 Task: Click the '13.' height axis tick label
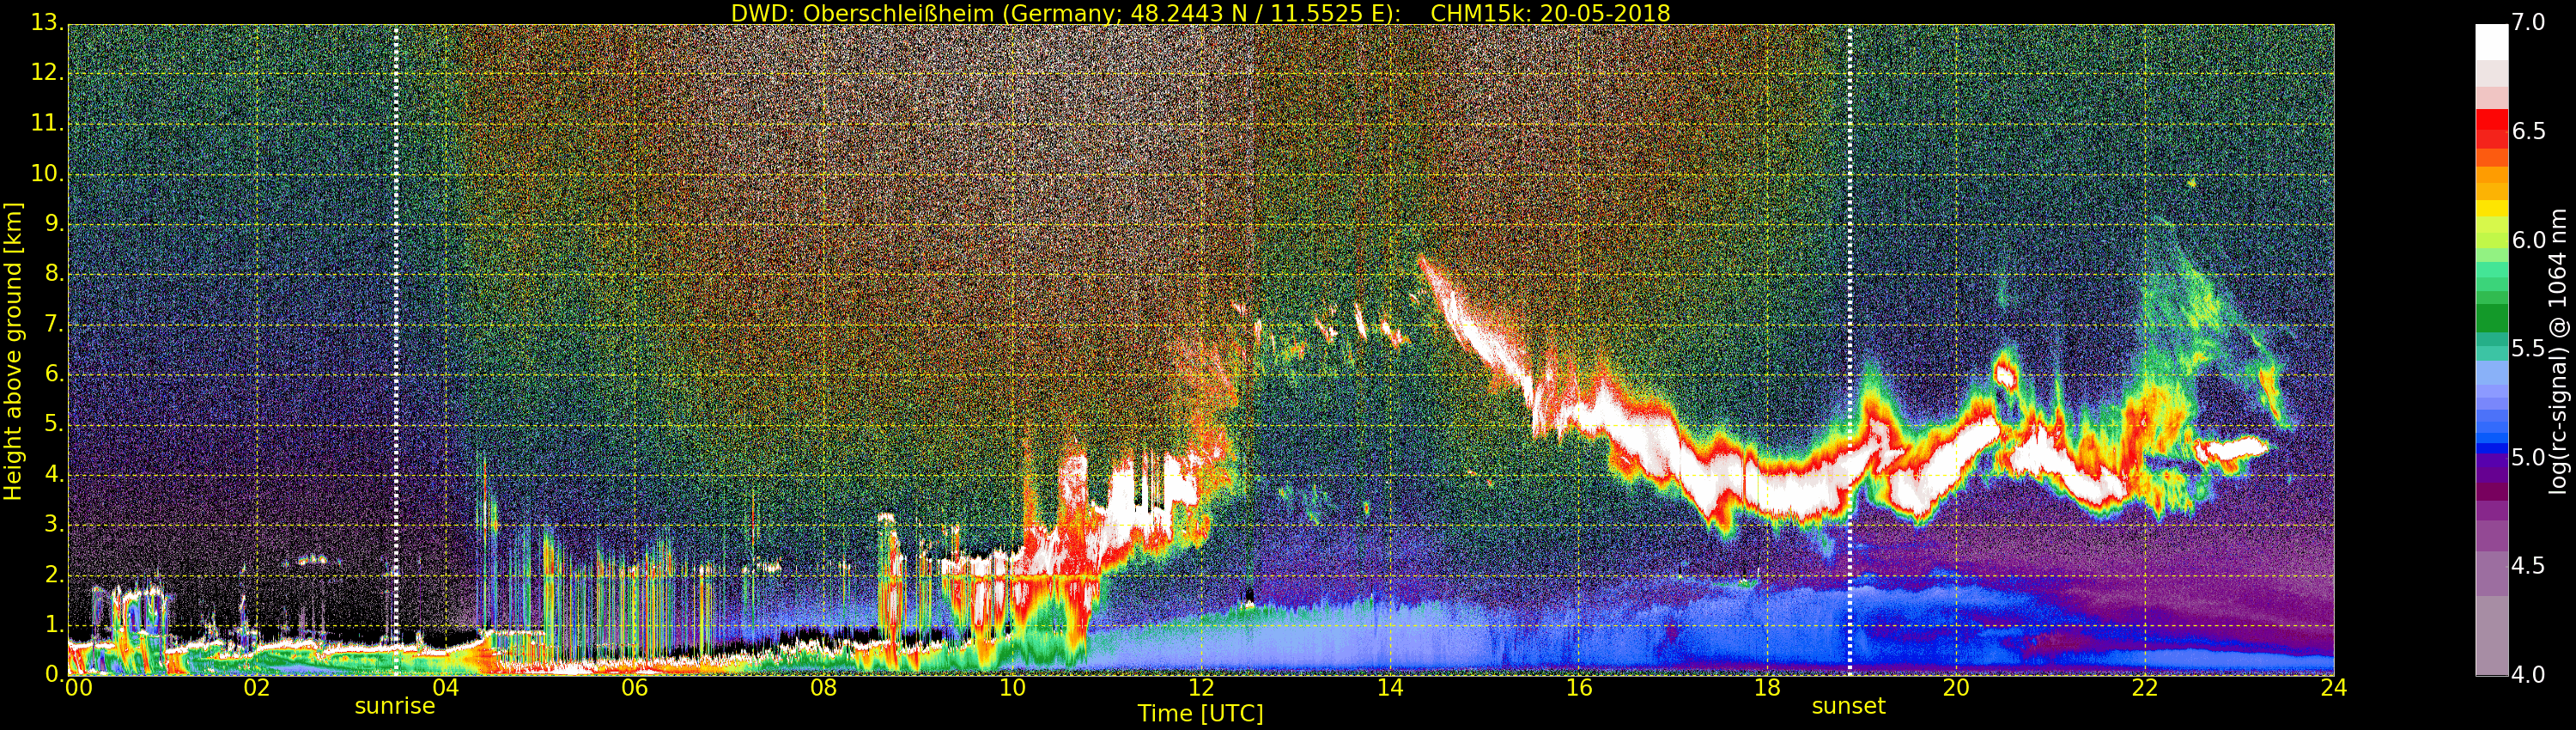tap(47, 24)
